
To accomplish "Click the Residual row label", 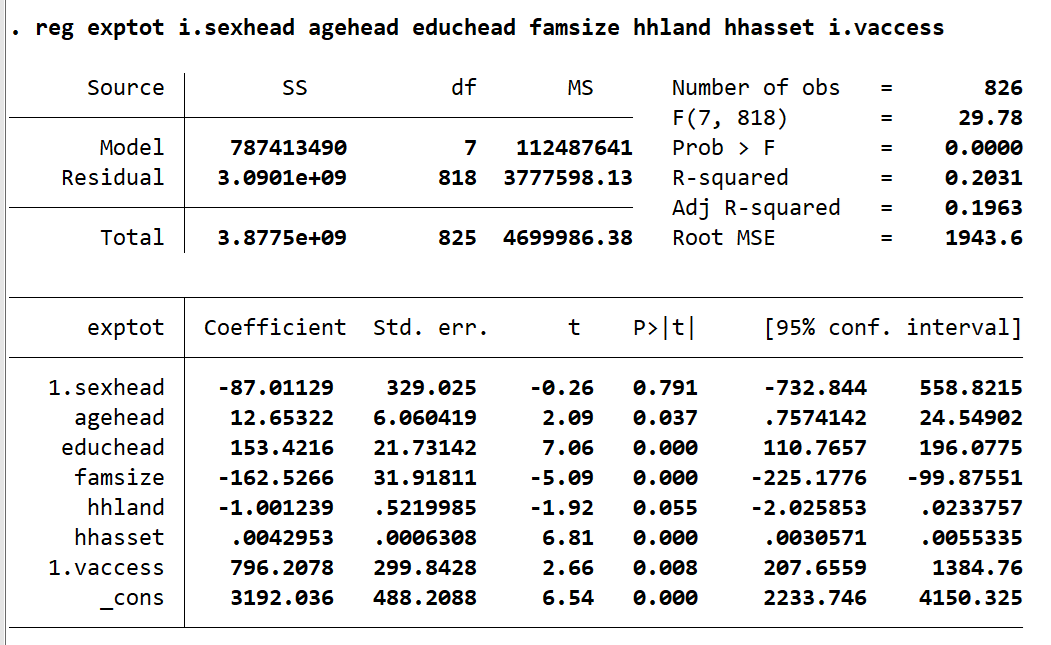I will click(x=112, y=178).
